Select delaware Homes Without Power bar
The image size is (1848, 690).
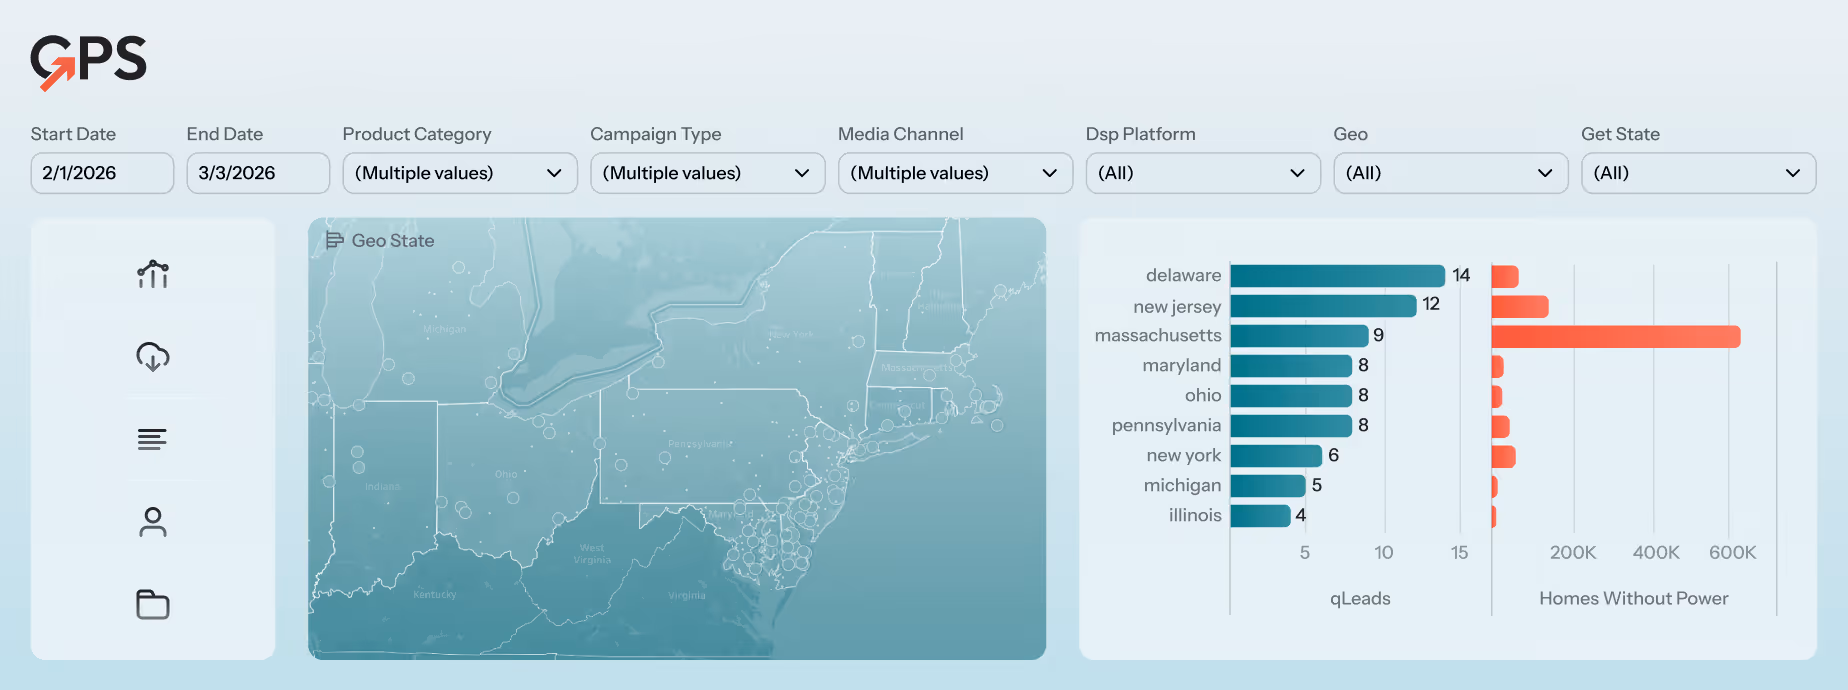point(1505,277)
